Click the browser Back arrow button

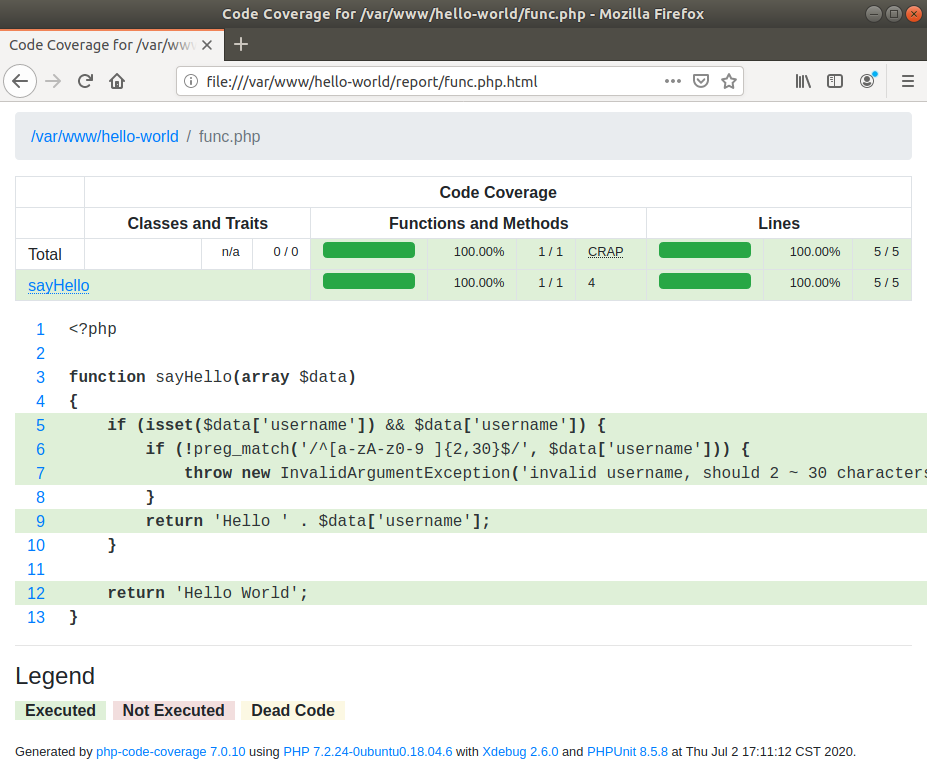[x=21, y=81]
